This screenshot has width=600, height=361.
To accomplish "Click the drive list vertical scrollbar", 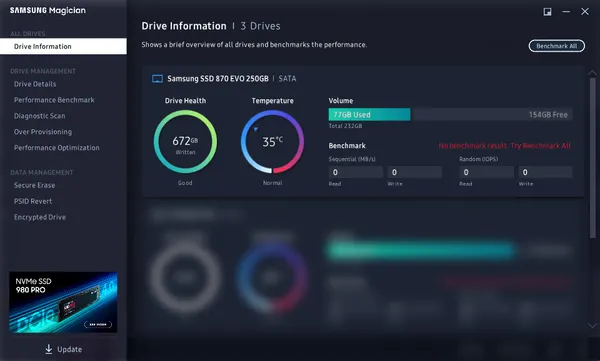I will tap(592, 158).
